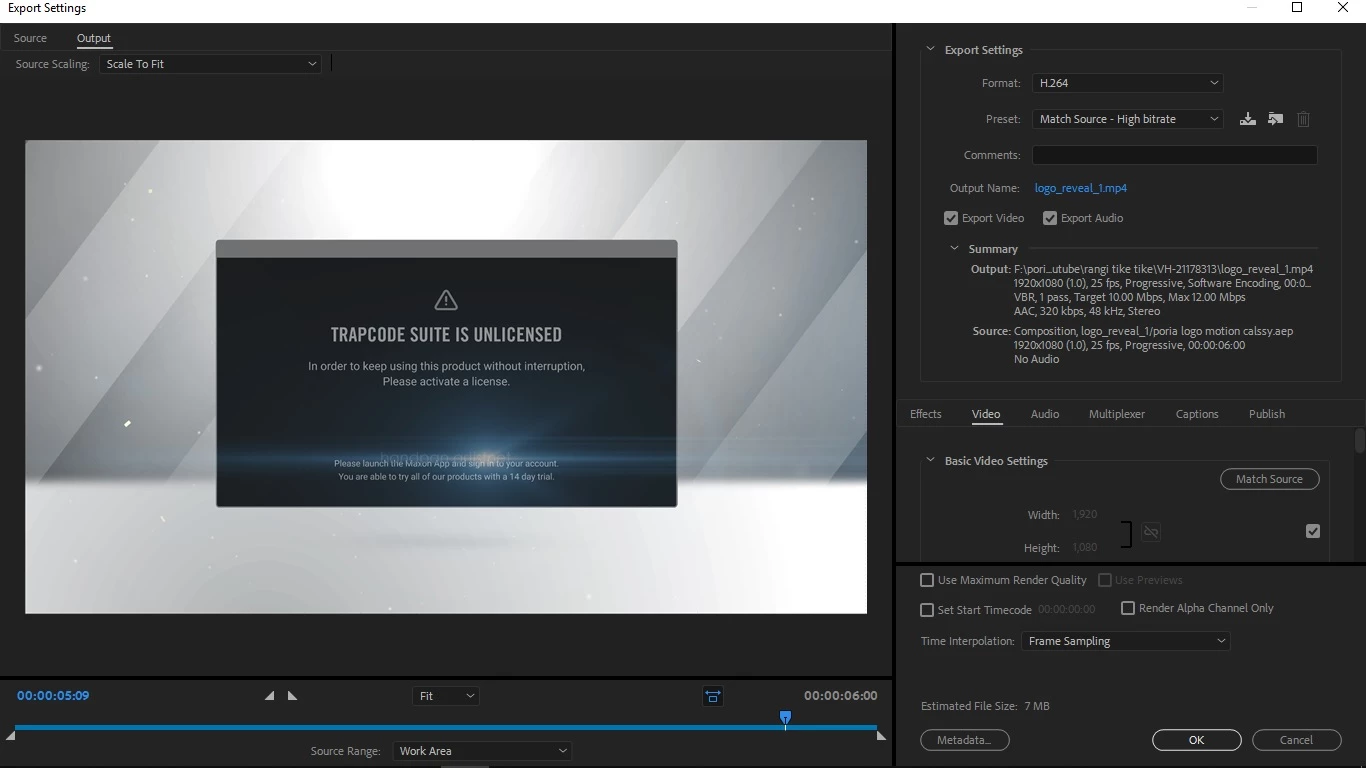Image resolution: width=1366 pixels, height=768 pixels.
Task: Collapse the Summary section
Action: [954, 248]
